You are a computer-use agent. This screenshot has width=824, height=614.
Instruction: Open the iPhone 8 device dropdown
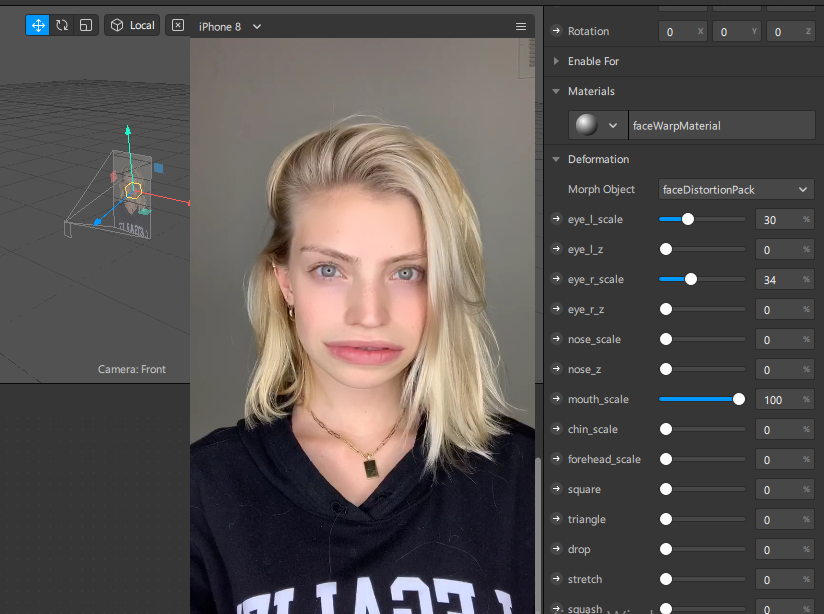click(x=230, y=27)
